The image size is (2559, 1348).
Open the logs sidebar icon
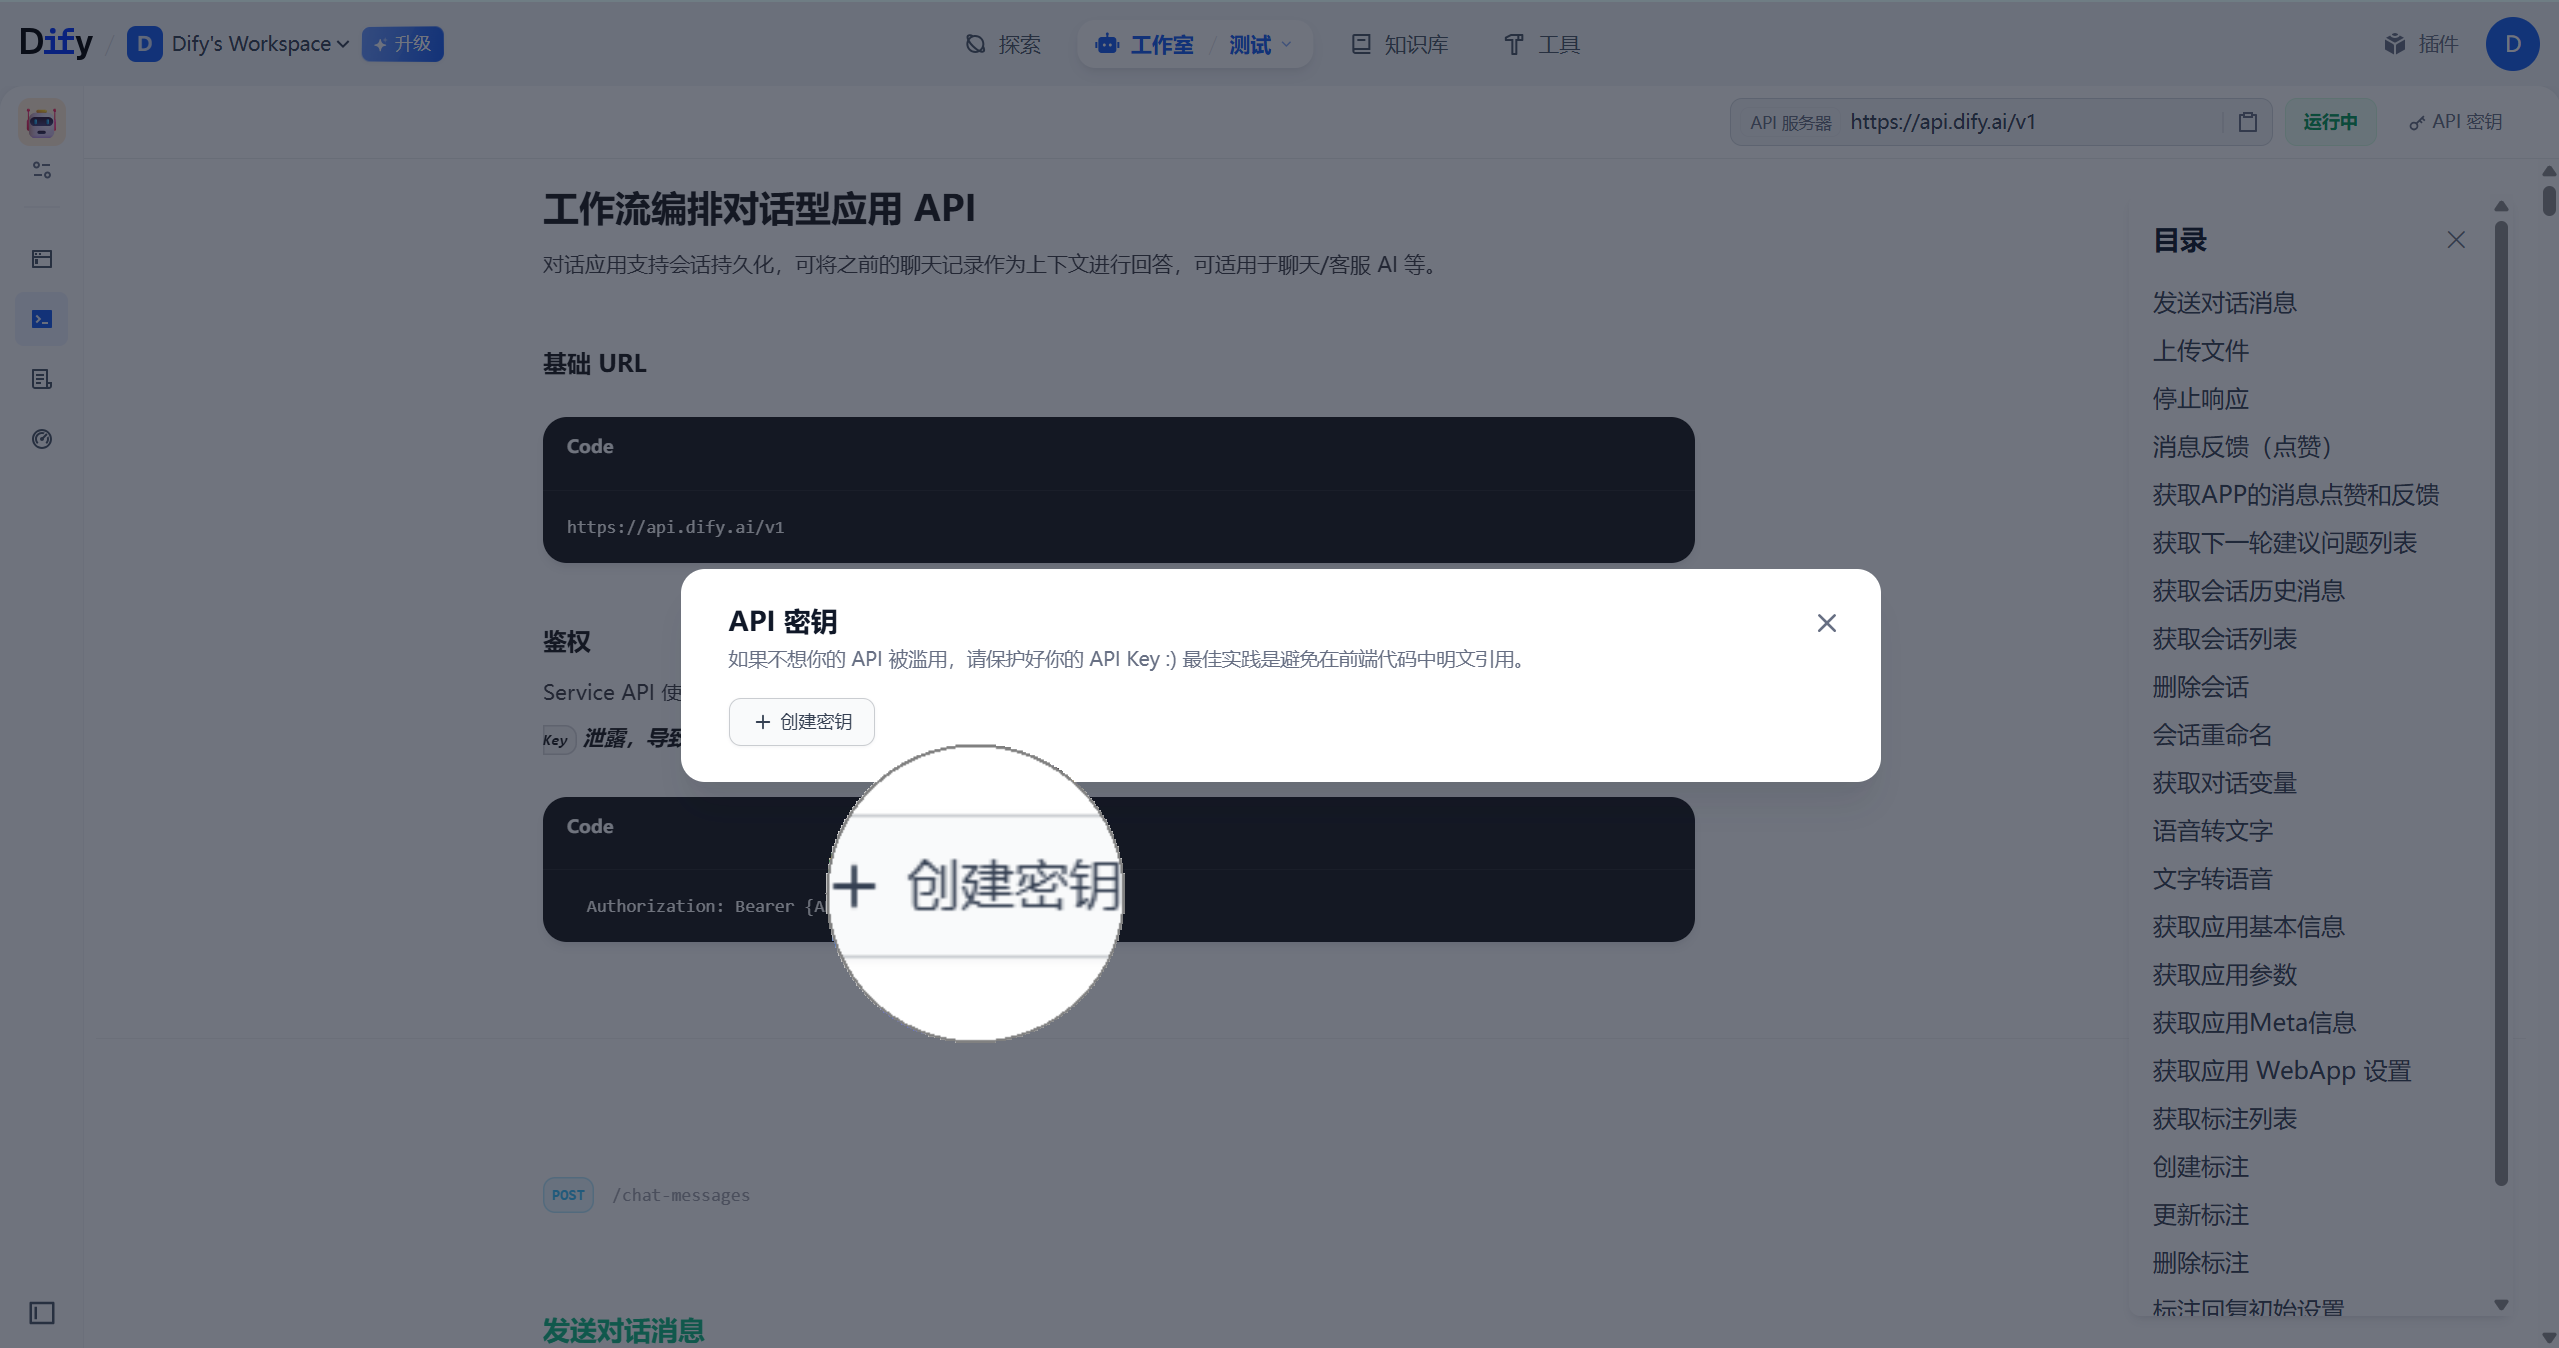[x=42, y=379]
